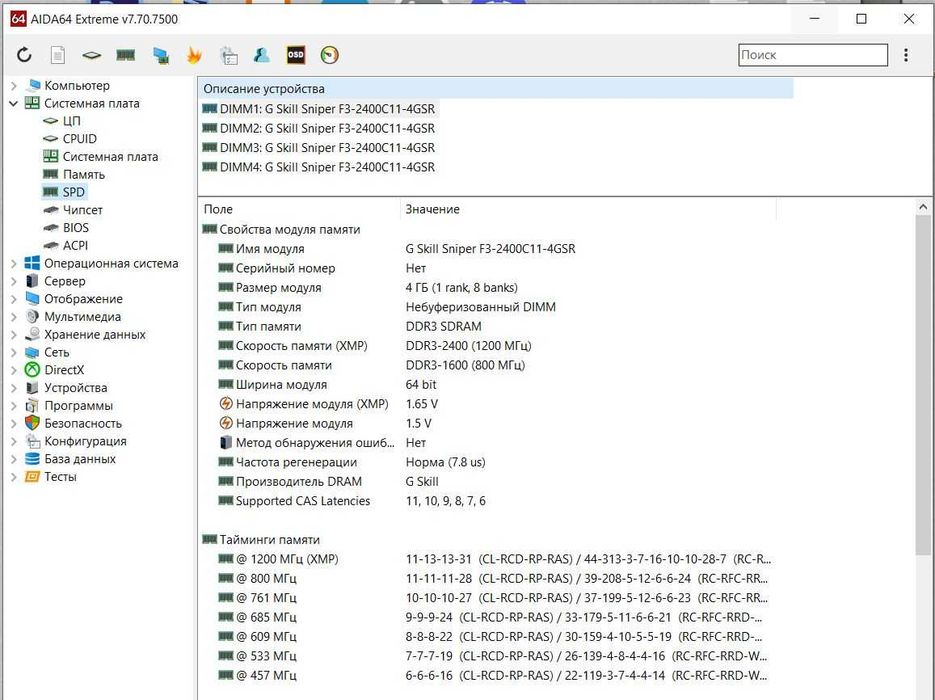935x700 pixels.
Task: Select DIMM4 G Skill Sniper module
Action: tap(319, 167)
